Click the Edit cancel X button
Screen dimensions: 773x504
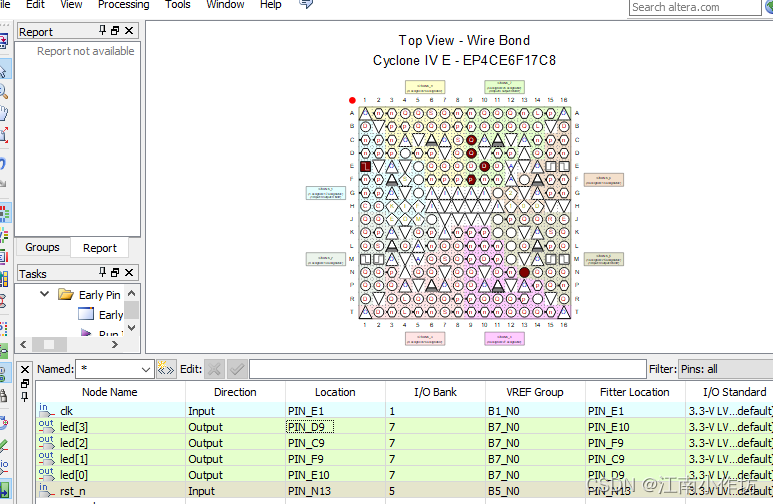coord(214,369)
